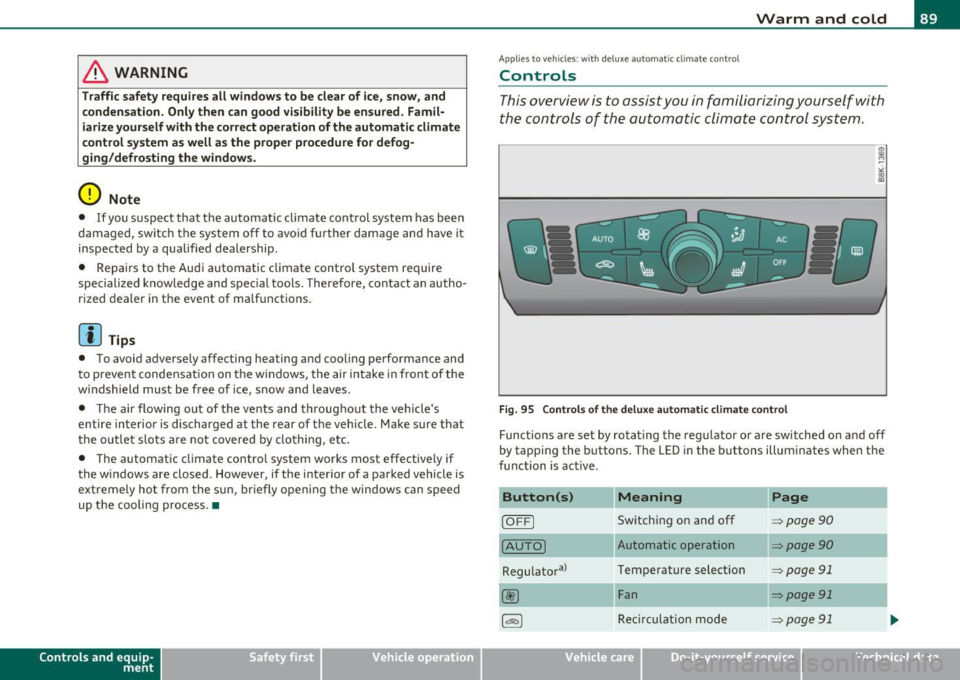The height and width of the screenshot is (680, 960).
Task: Follow page 90 link for Switching on and off
Action: coord(802,520)
